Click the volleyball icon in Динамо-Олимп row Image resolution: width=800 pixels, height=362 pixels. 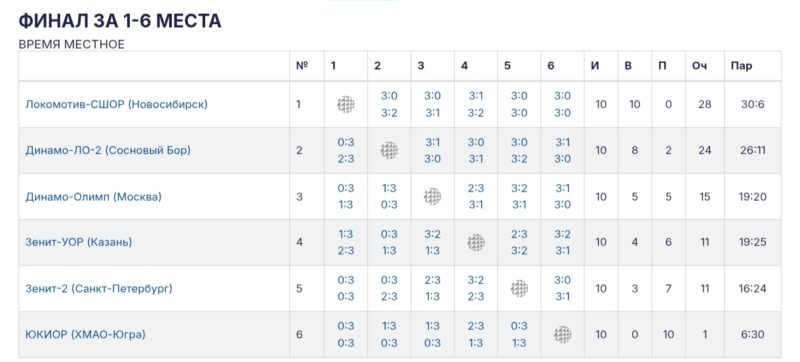[433, 196]
